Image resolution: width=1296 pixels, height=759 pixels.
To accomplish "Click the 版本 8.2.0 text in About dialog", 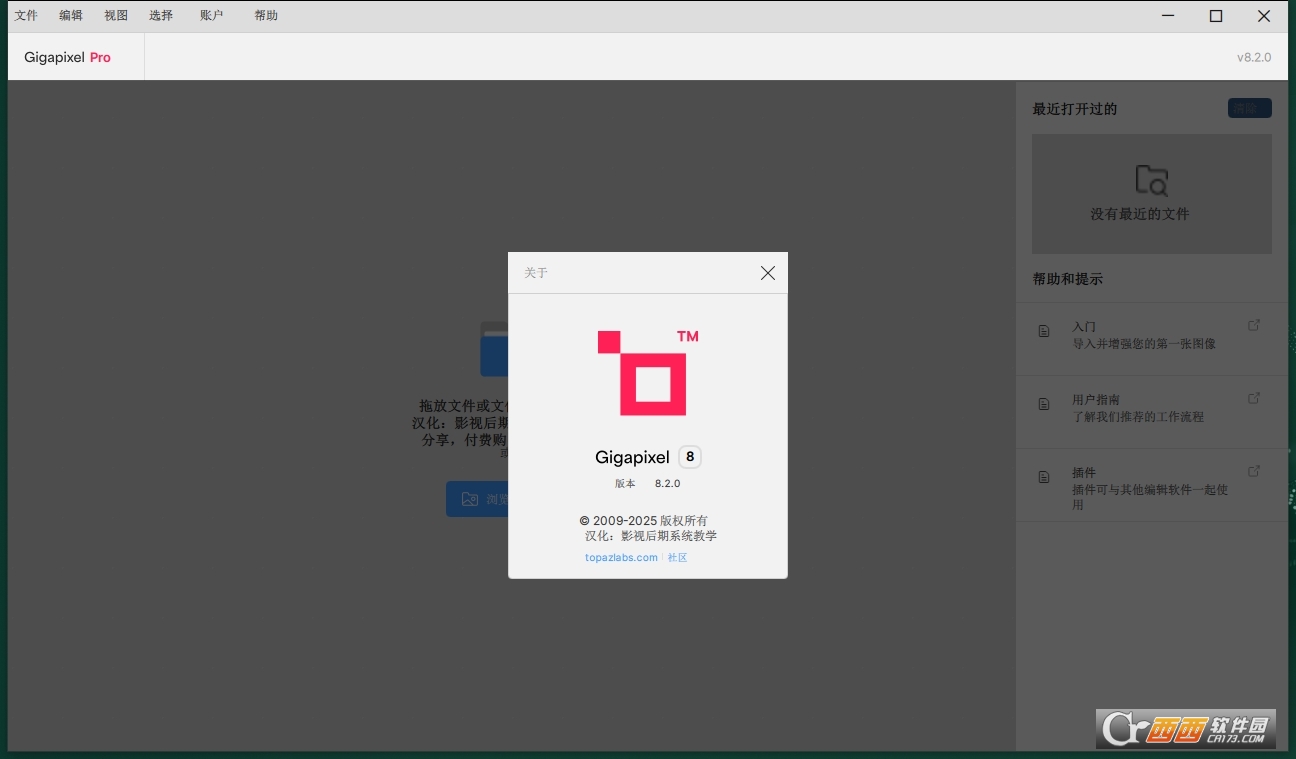I will [647, 484].
